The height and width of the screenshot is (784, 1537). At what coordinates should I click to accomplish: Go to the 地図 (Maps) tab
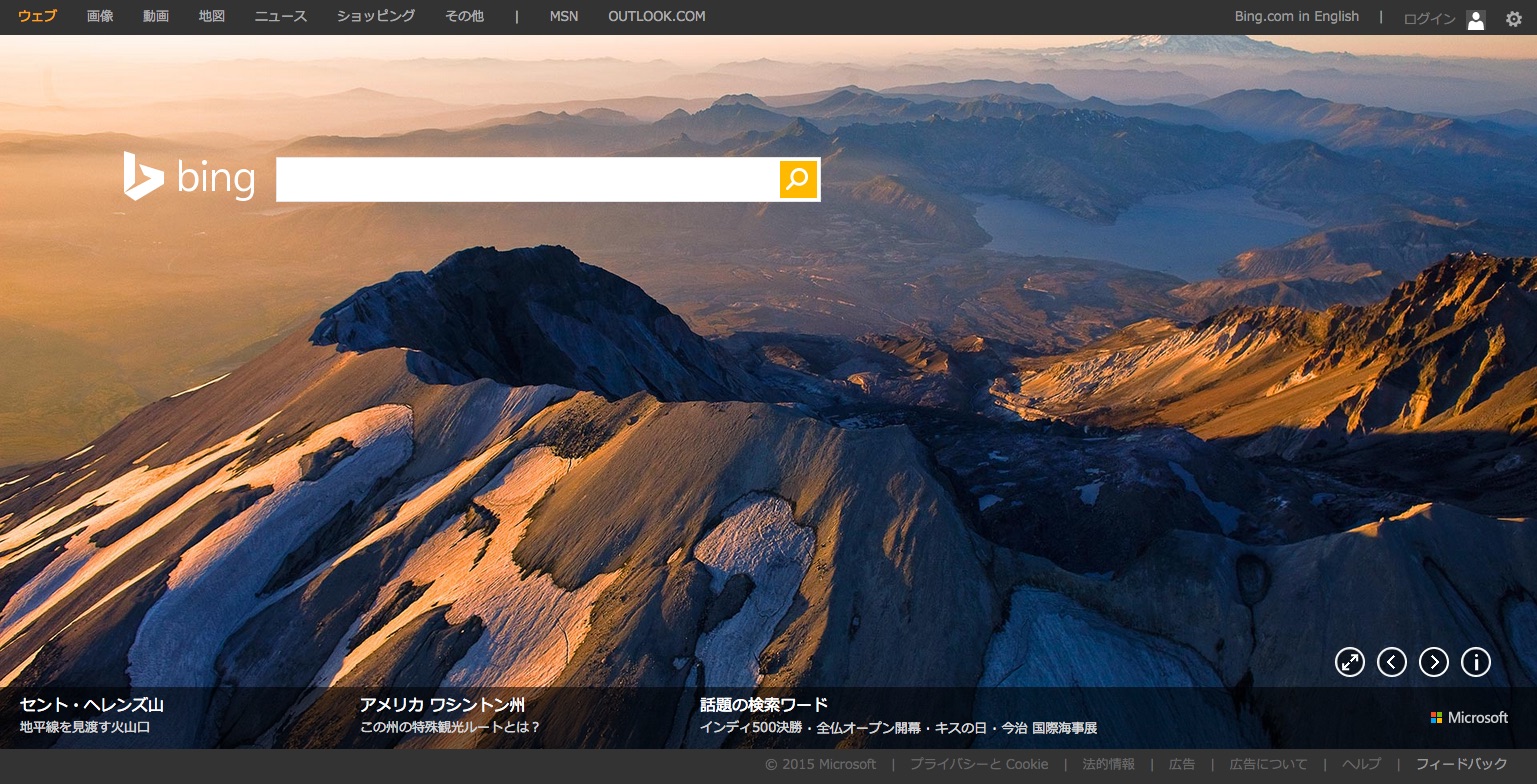[212, 17]
